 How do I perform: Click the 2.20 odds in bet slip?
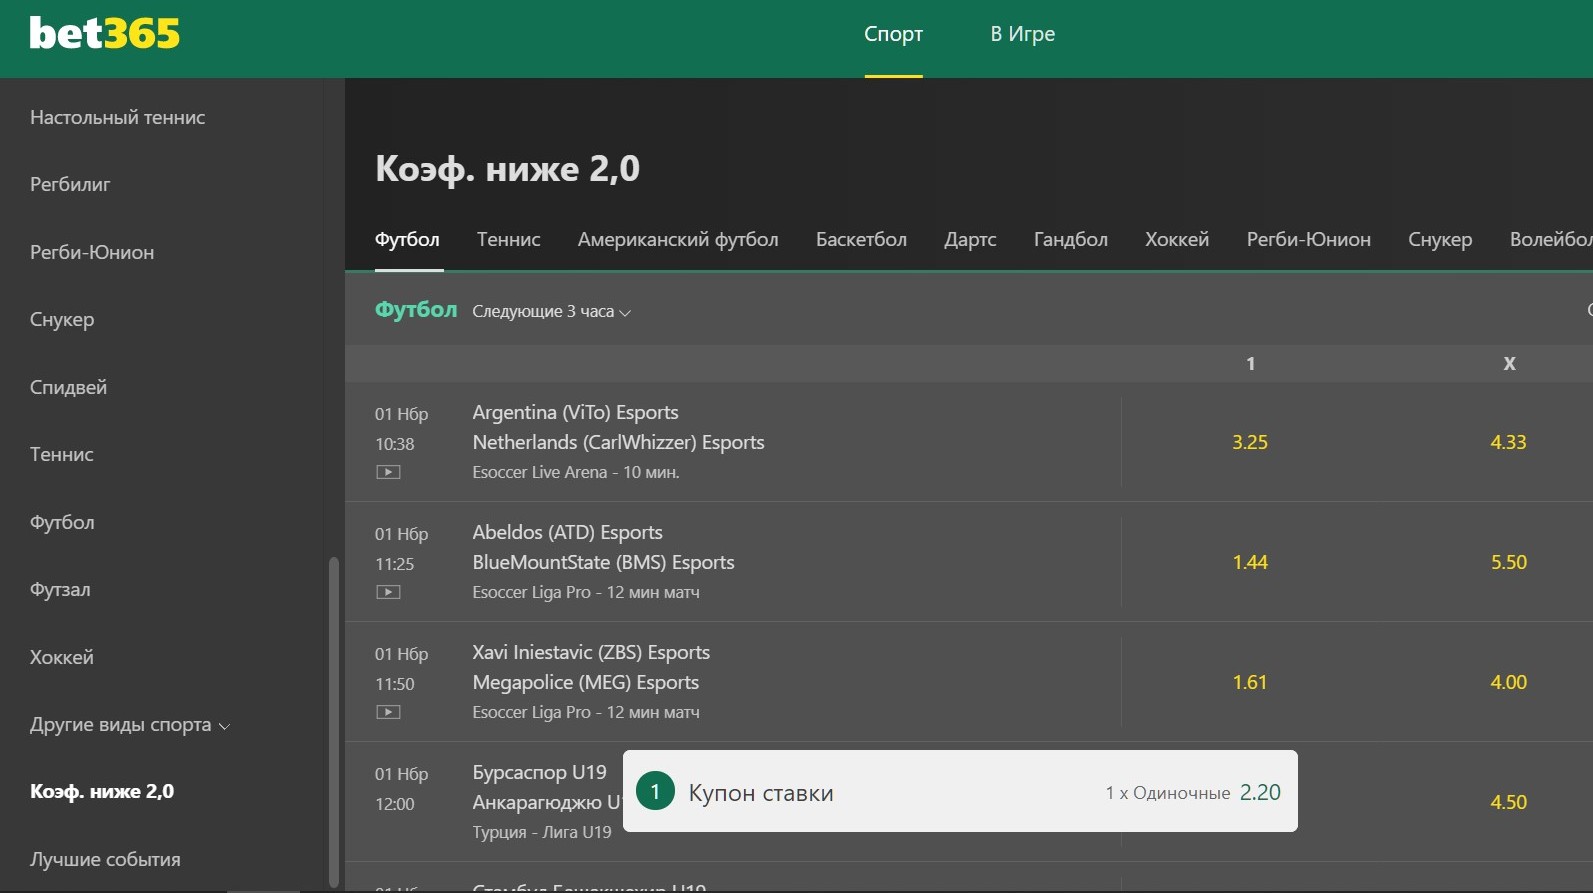point(1260,792)
